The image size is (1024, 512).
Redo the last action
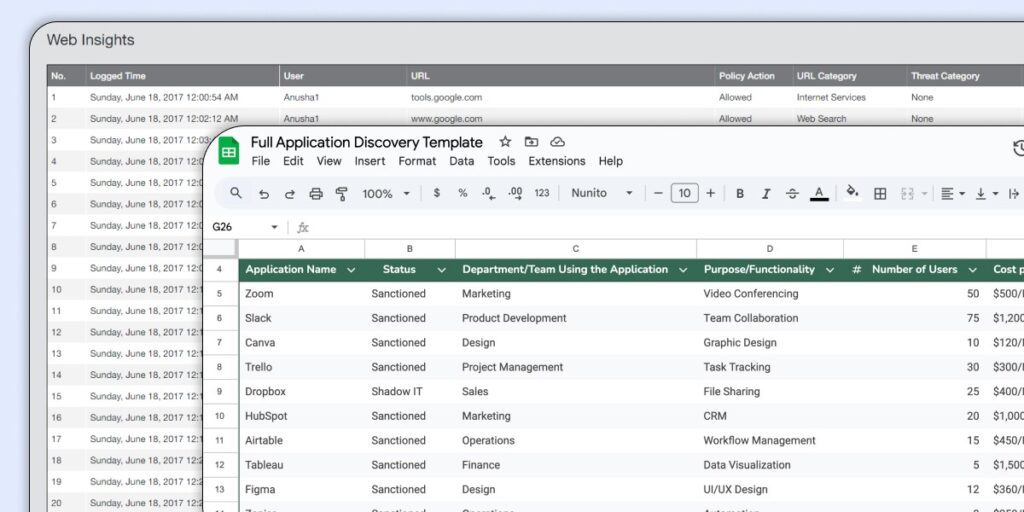(289, 194)
